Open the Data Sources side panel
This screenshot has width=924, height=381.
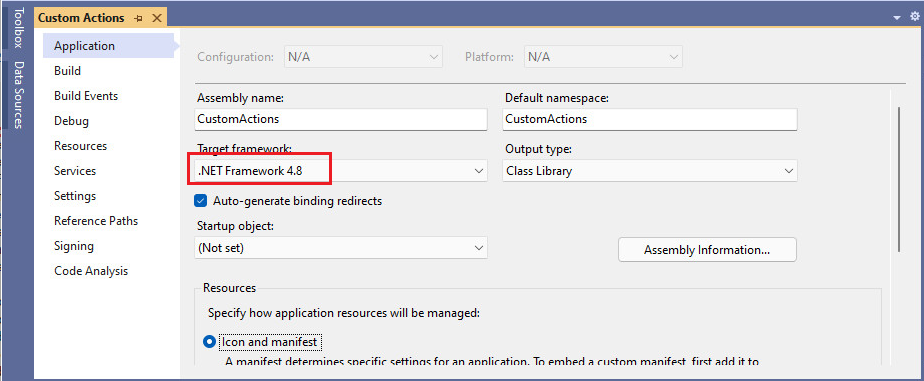19,95
